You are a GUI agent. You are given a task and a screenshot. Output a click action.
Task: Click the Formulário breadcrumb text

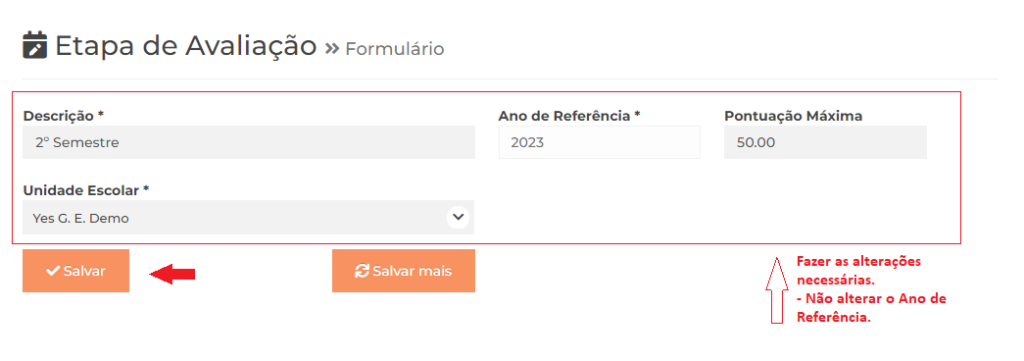click(x=394, y=49)
